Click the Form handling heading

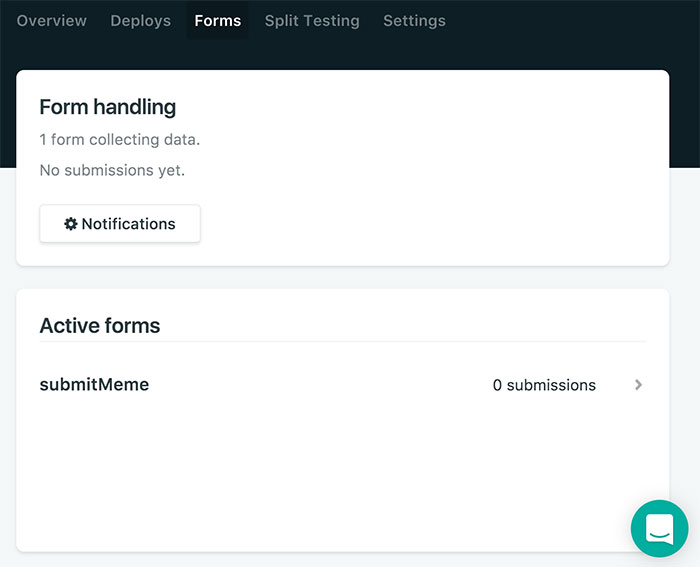[107, 107]
